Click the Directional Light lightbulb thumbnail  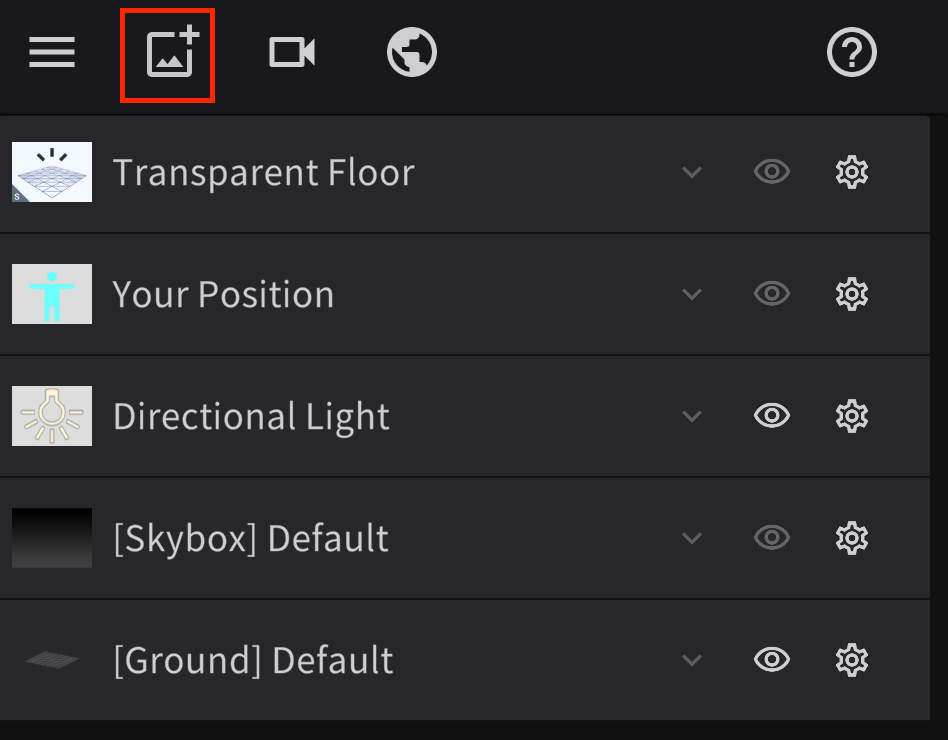click(x=52, y=416)
